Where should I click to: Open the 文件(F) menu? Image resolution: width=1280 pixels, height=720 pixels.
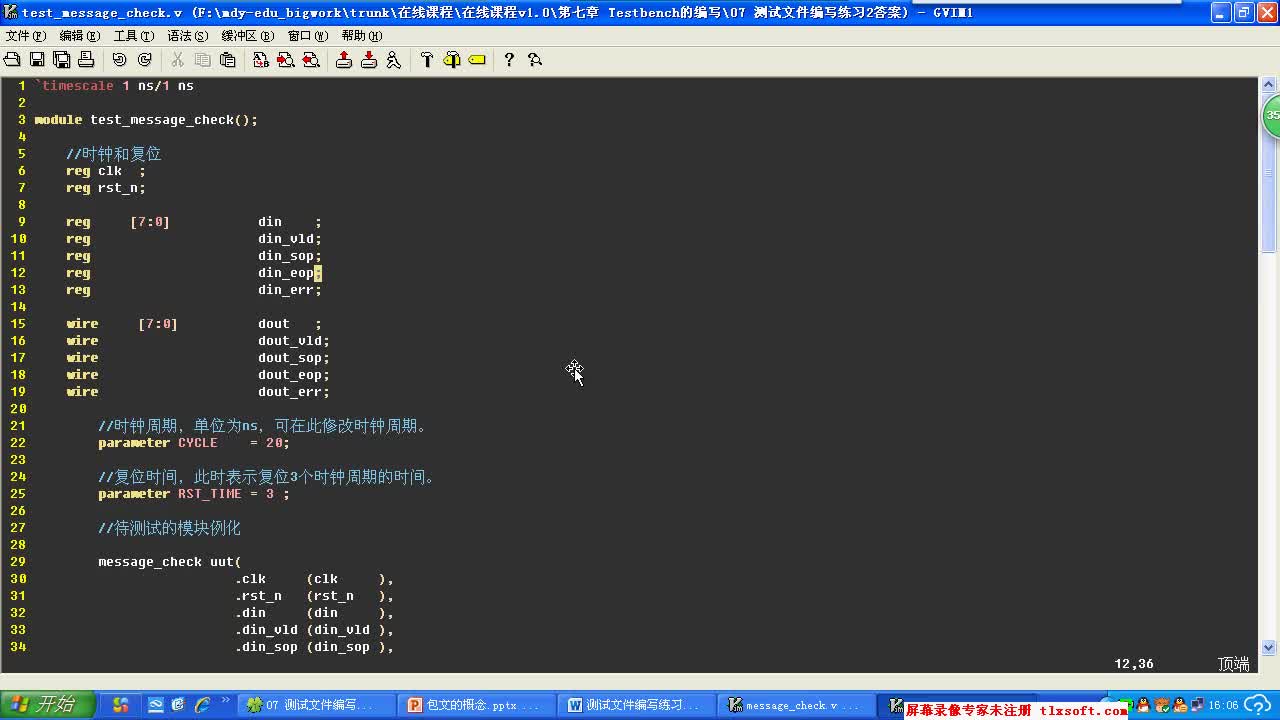pyautogui.click(x=26, y=35)
